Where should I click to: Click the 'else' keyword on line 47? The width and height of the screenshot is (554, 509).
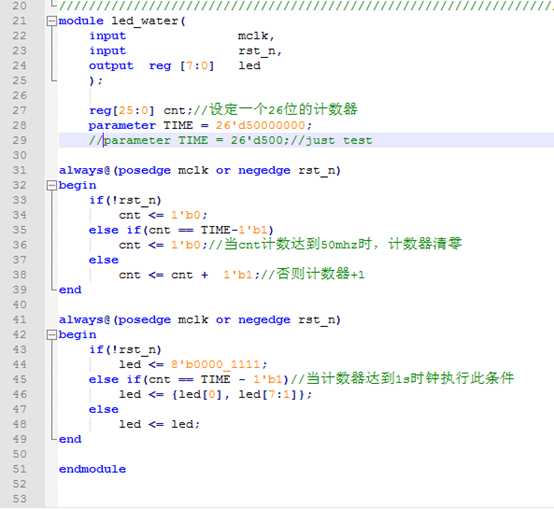(x=104, y=409)
